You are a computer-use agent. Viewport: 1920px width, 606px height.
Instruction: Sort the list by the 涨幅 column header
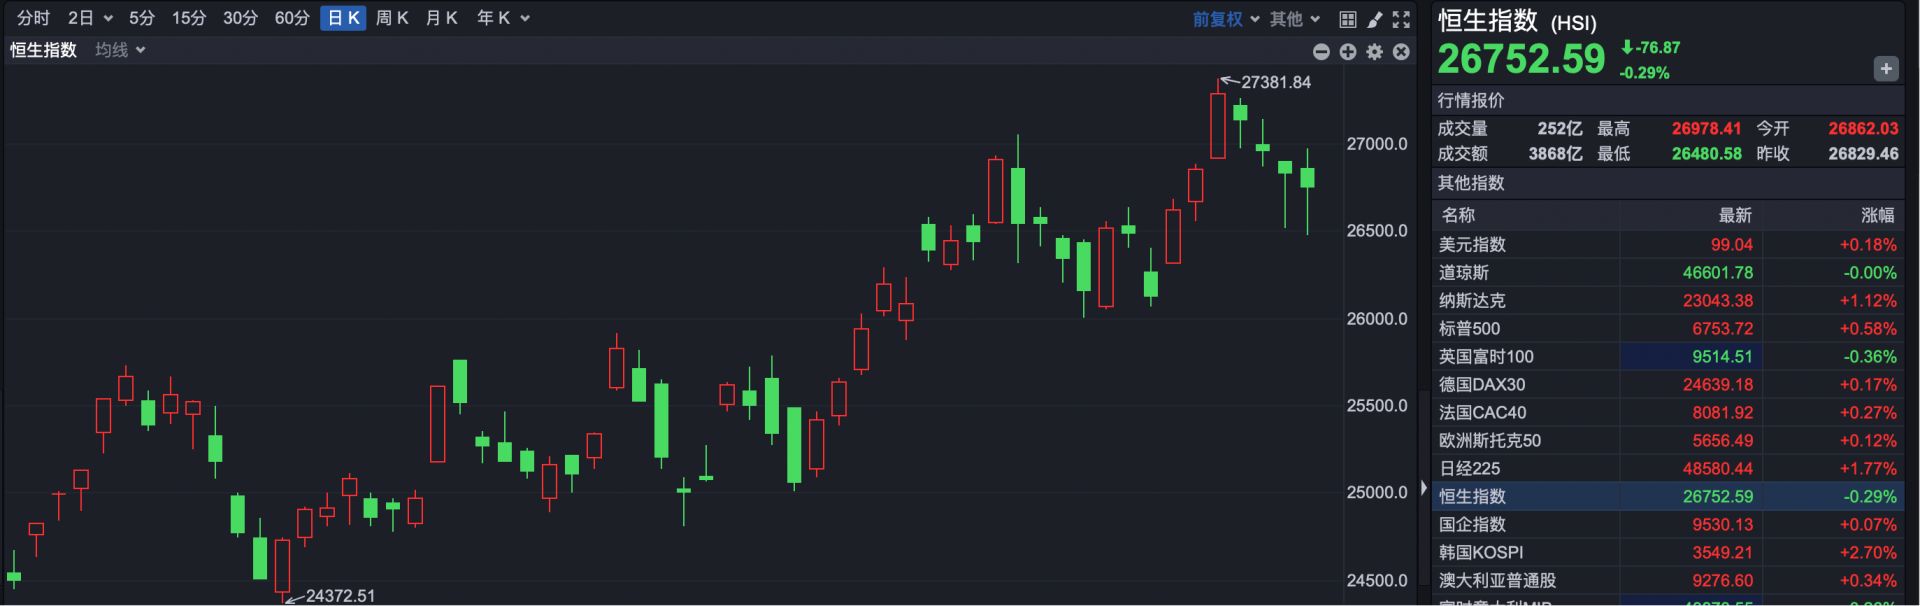[1877, 215]
